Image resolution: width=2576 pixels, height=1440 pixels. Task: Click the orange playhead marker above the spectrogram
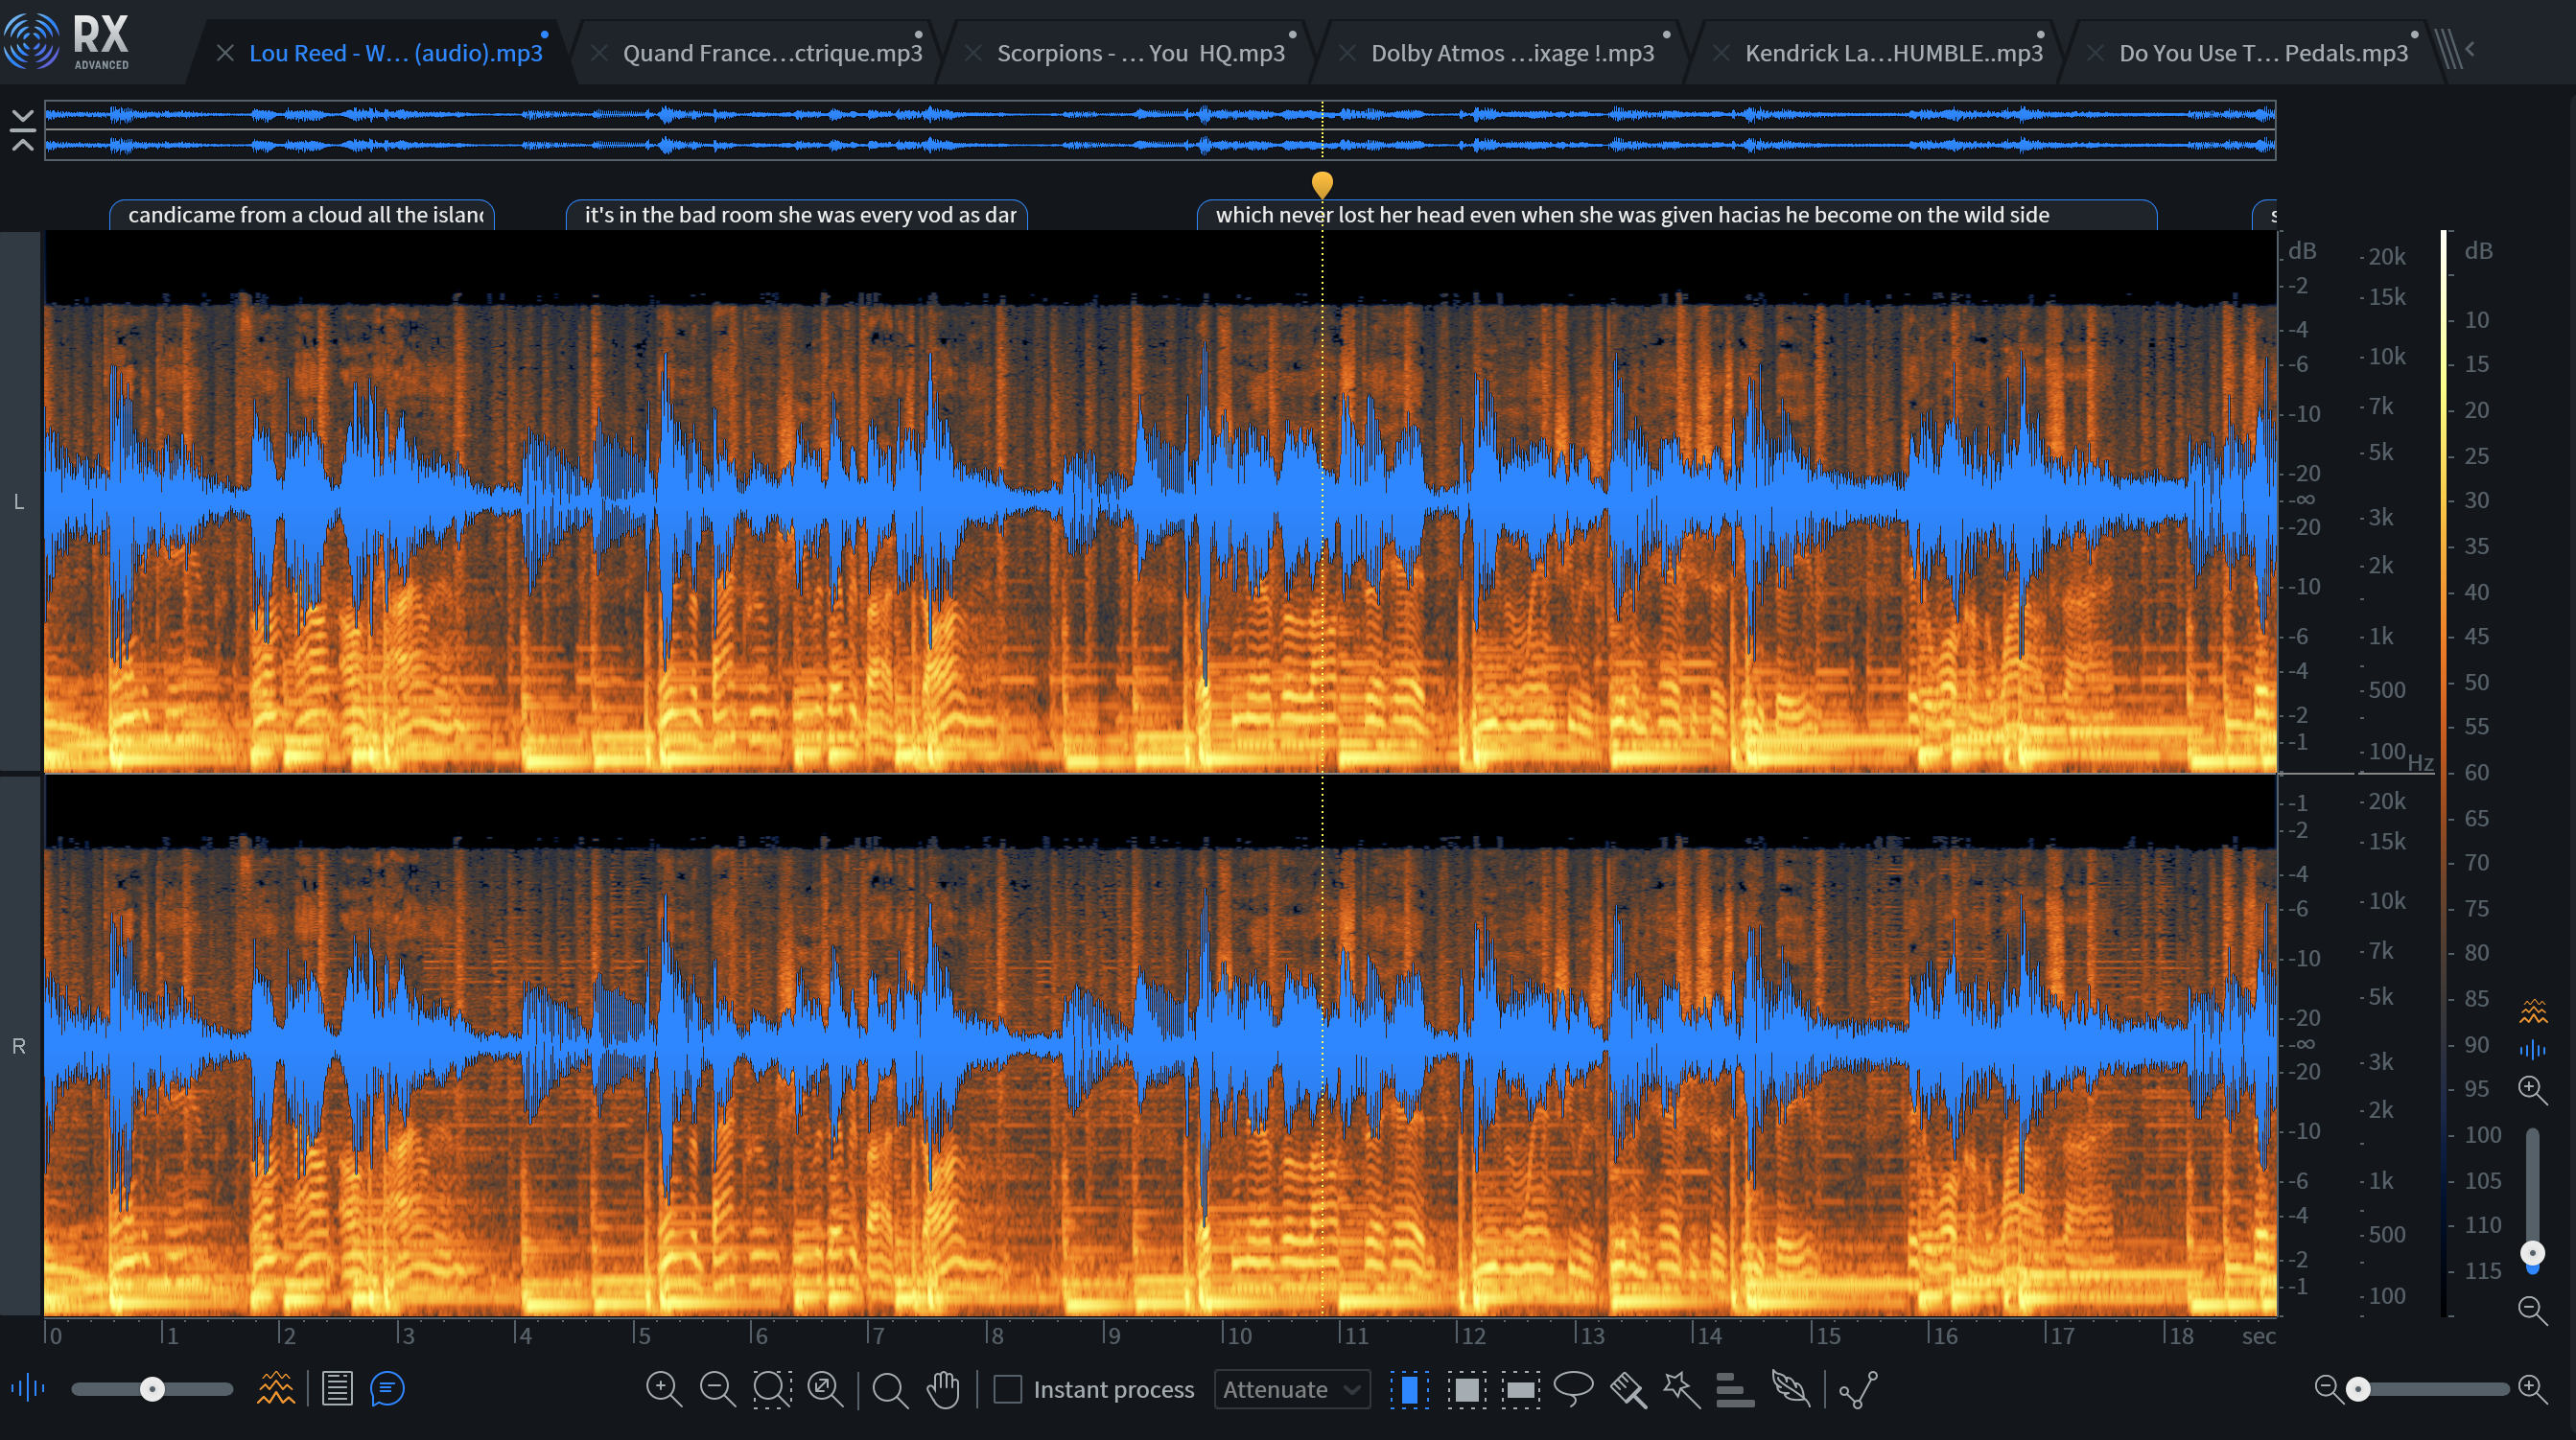1322,184
